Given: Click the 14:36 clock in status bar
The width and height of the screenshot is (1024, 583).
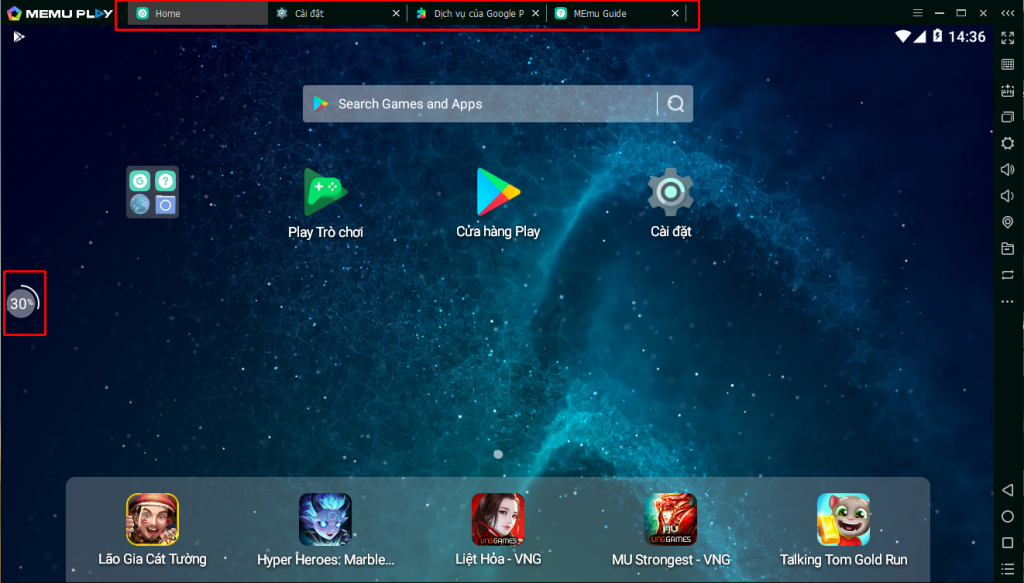Looking at the screenshot, I should tap(967, 37).
